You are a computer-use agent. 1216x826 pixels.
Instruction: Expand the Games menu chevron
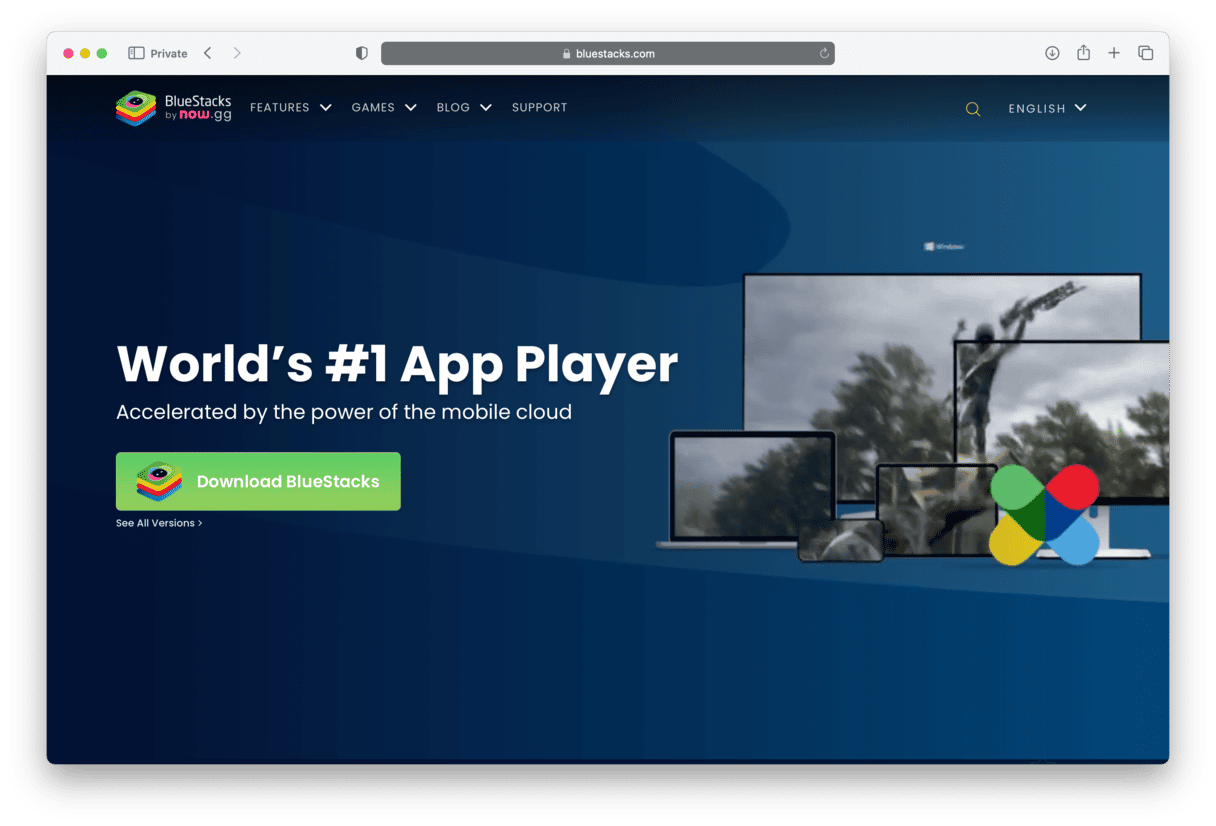[411, 108]
